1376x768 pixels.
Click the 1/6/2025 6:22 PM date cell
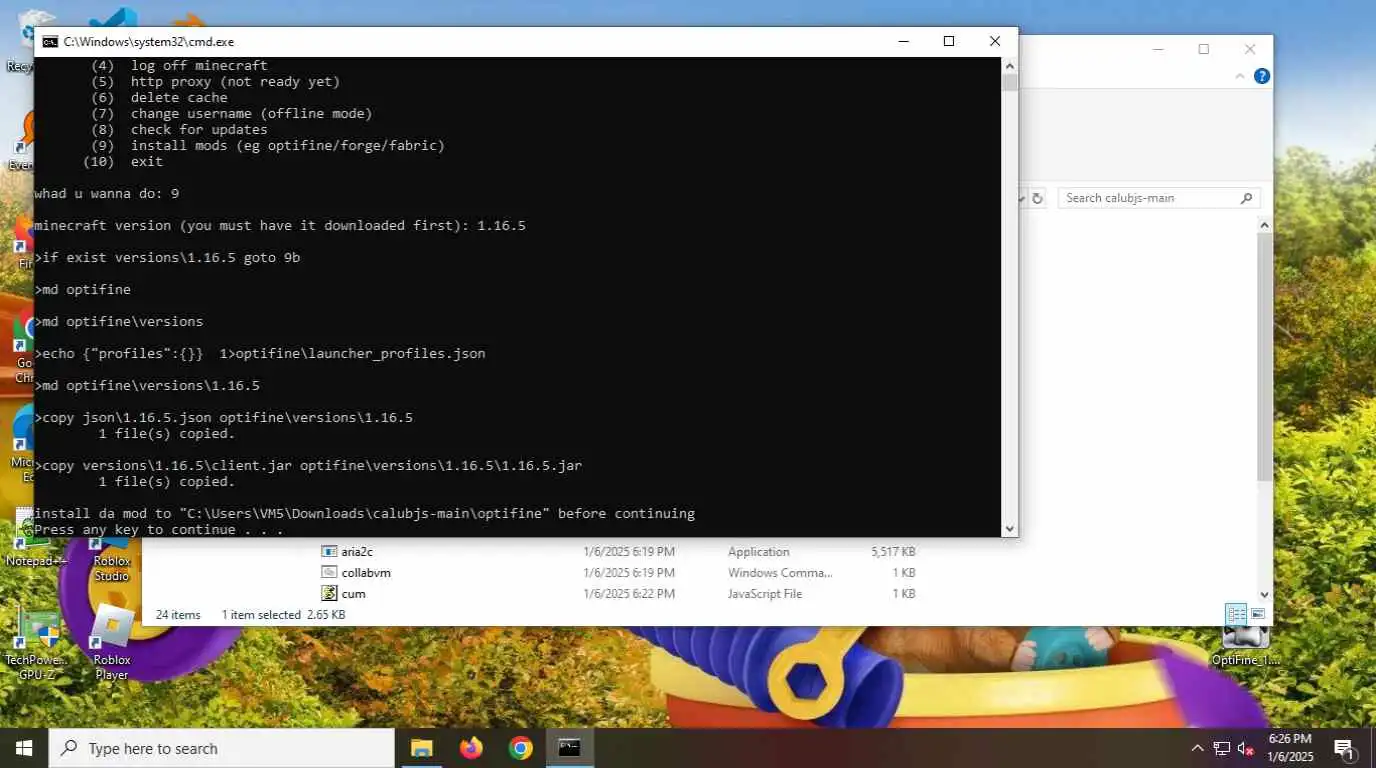click(629, 593)
